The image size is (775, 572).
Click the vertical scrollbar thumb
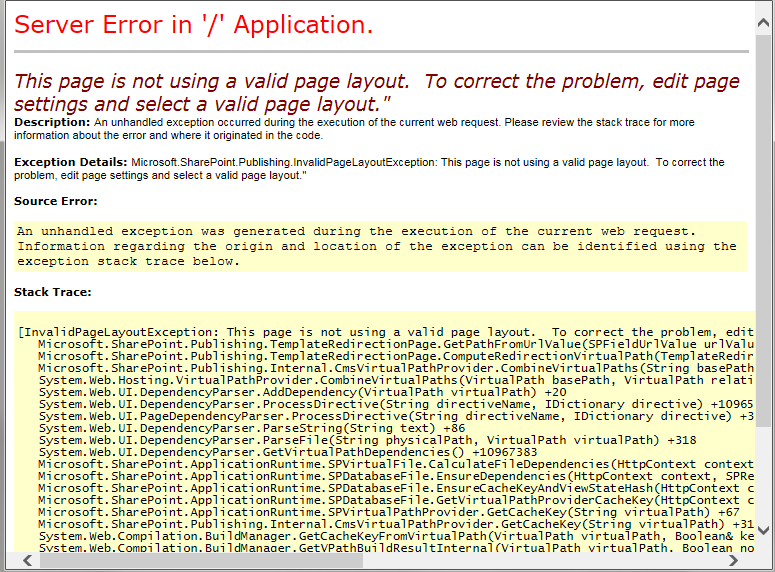point(763,230)
